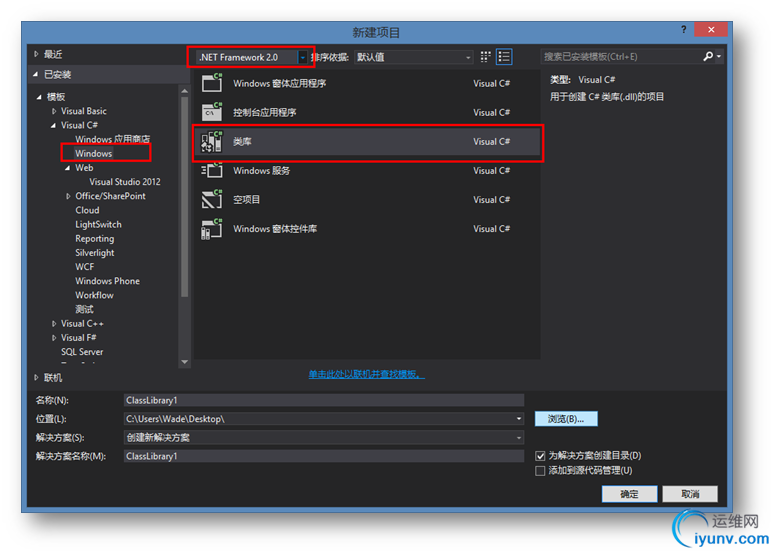Switch to list view layout
Screen dimensions: 775x555
click(504, 57)
